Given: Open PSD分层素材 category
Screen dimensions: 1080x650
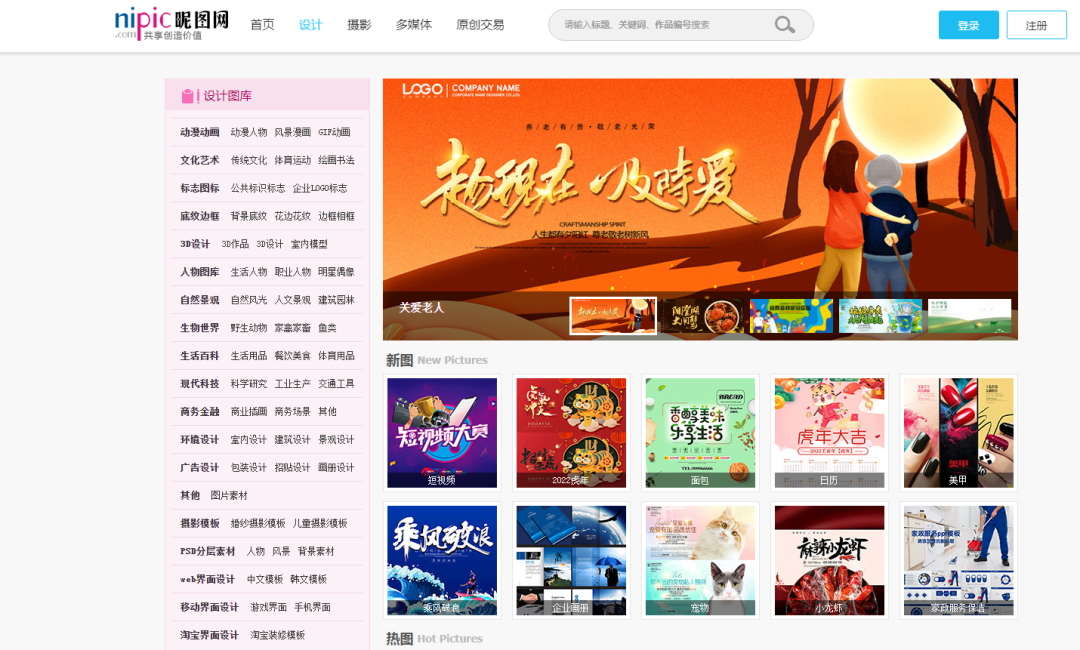Looking at the screenshot, I should [207, 552].
